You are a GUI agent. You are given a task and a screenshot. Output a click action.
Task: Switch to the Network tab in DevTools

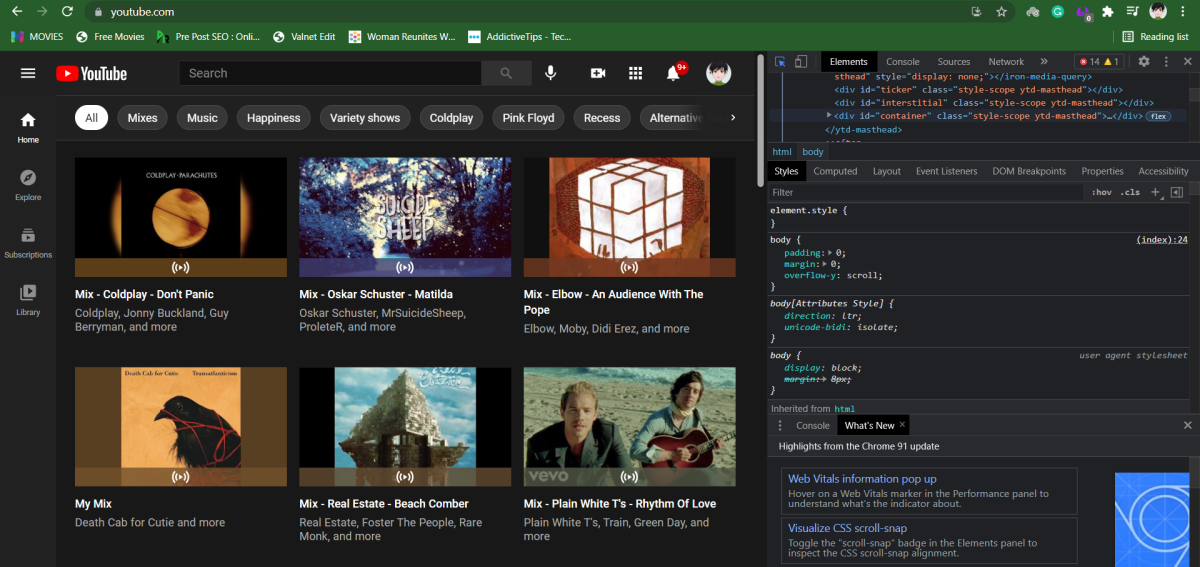(x=1006, y=62)
